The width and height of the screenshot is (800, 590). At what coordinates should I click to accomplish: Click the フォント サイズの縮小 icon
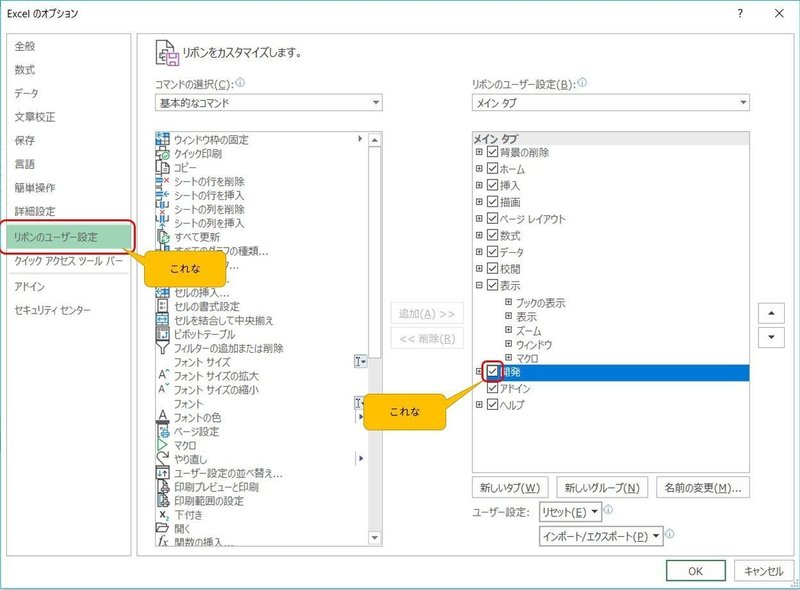coord(162,389)
